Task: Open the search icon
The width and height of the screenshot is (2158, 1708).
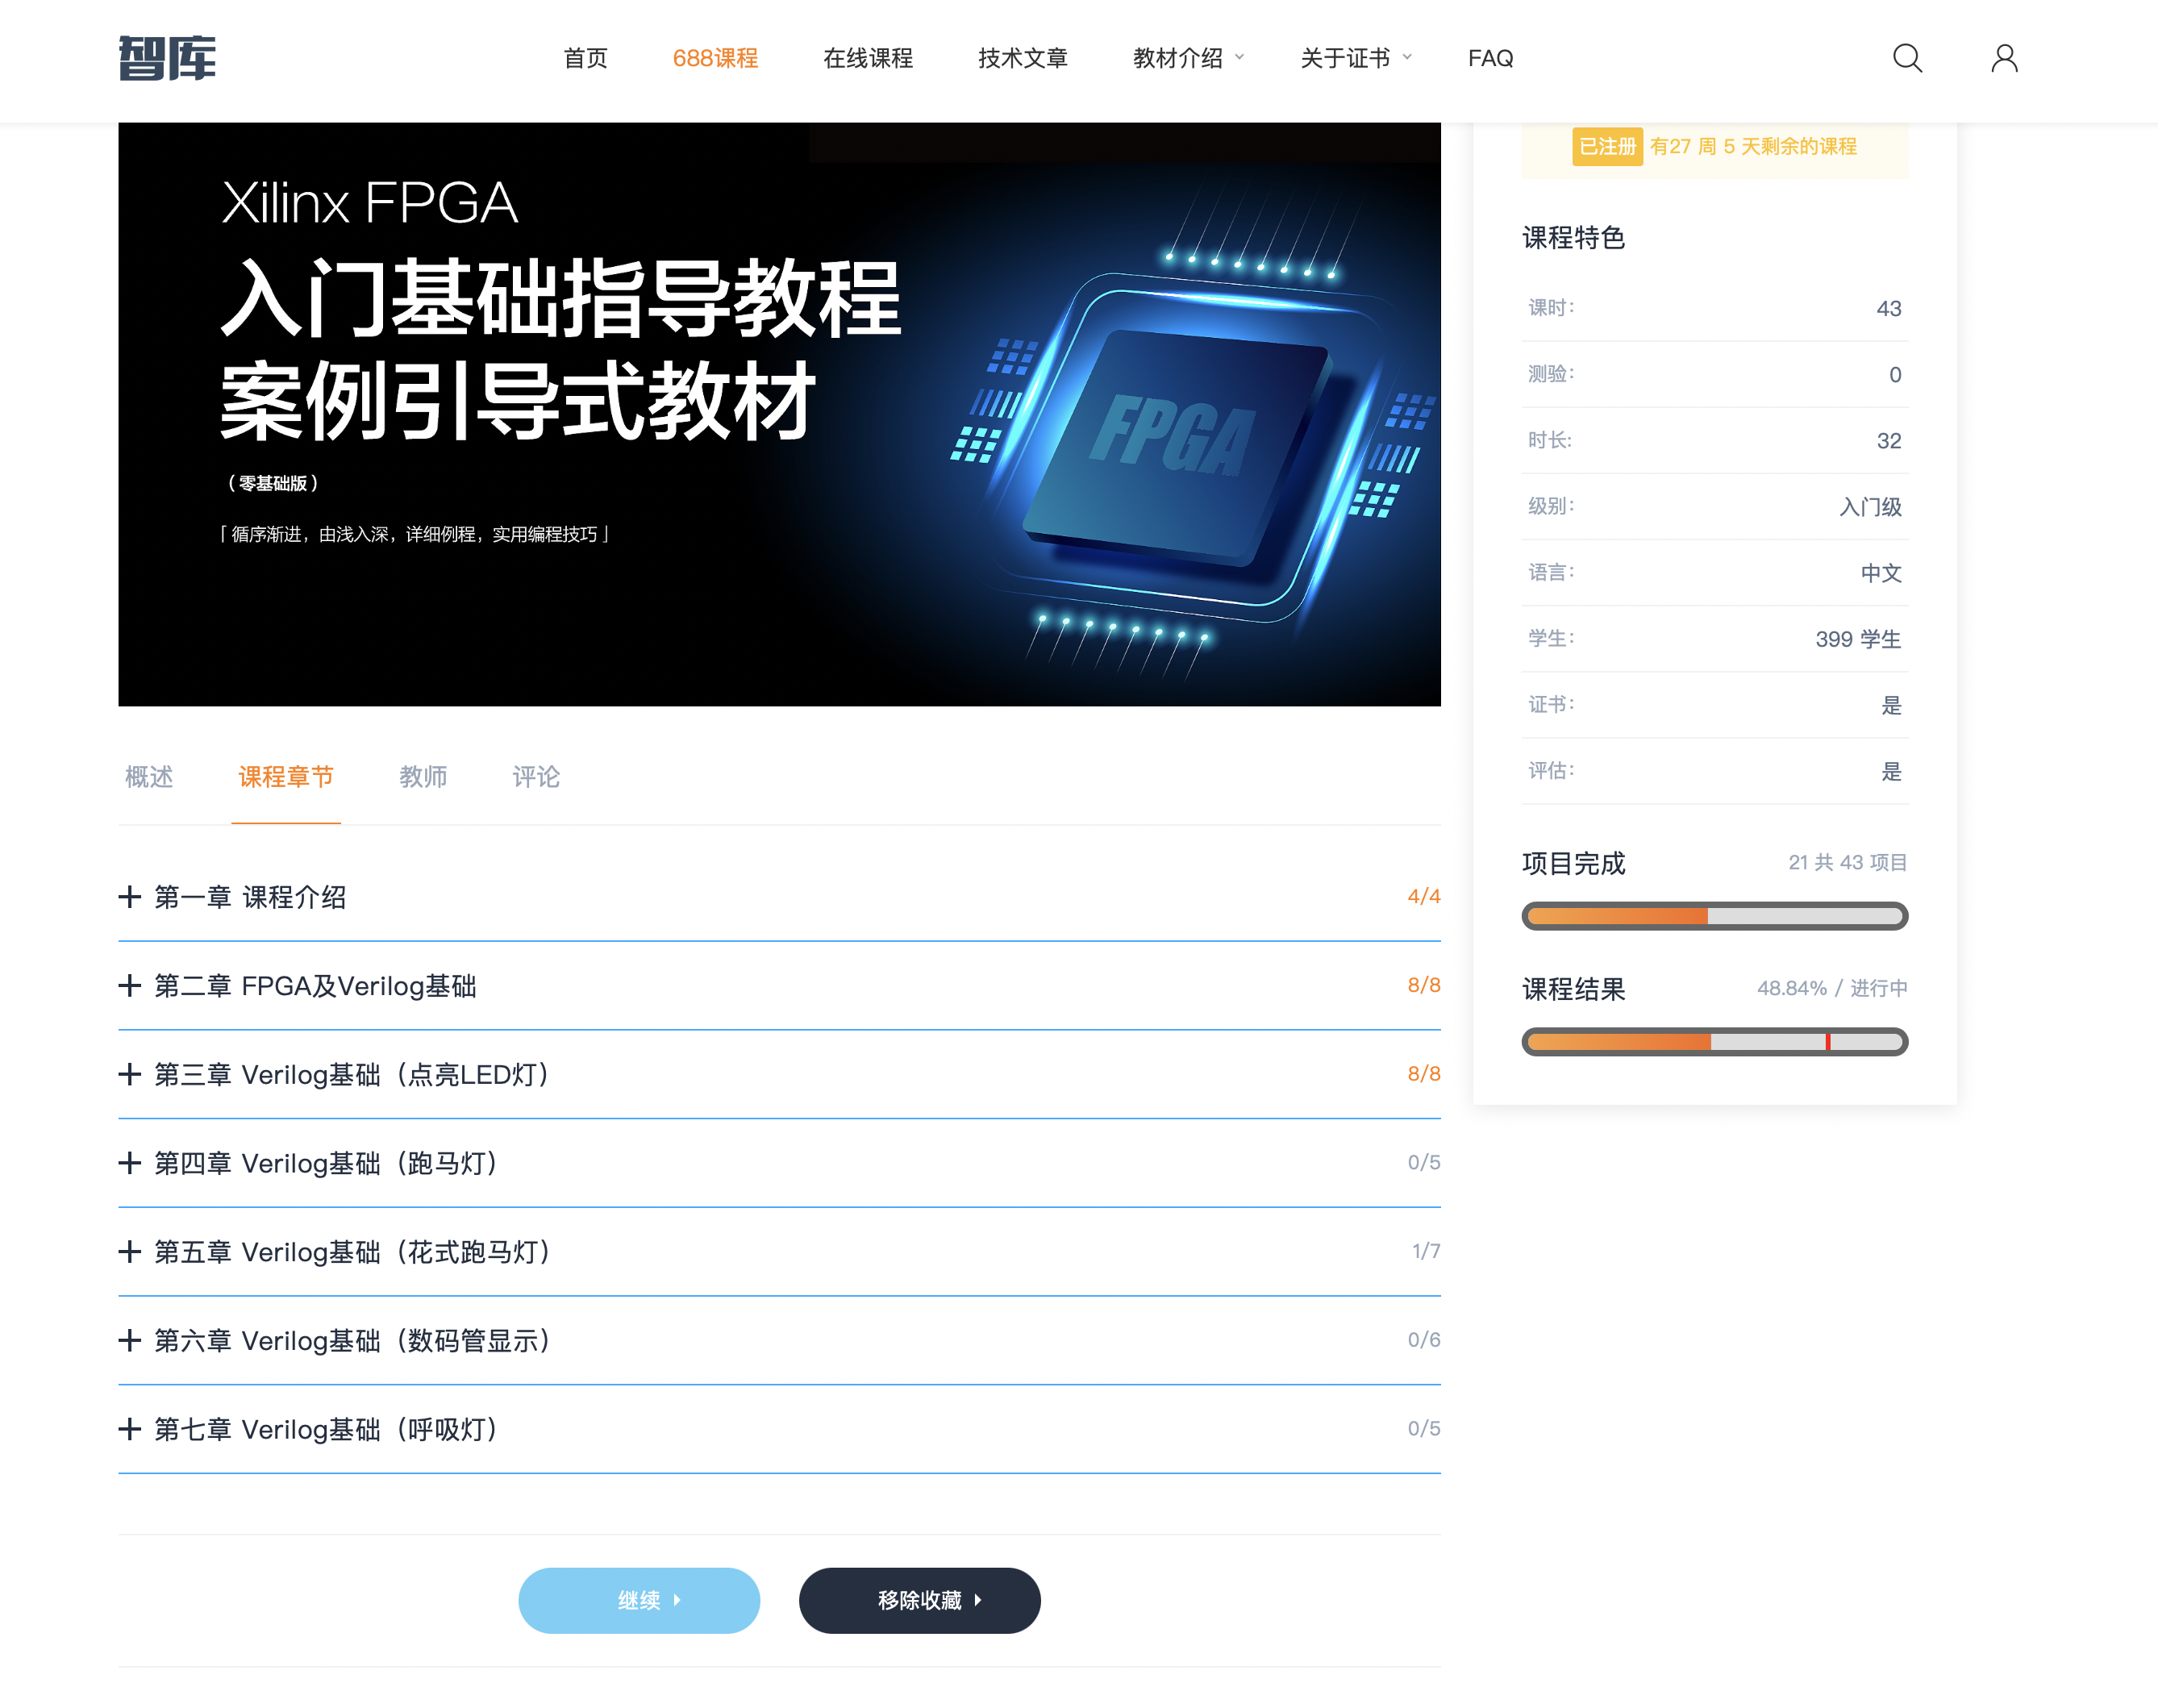Action: [1907, 59]
